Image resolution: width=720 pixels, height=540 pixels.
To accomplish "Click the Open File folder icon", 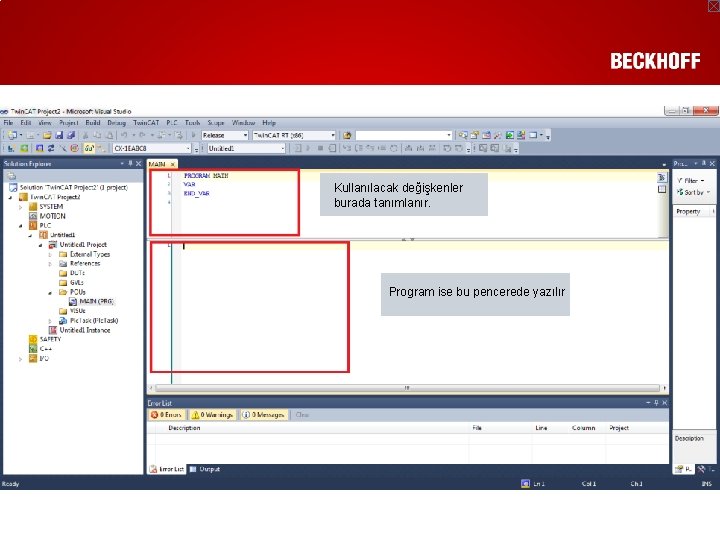I will [47, 135].
